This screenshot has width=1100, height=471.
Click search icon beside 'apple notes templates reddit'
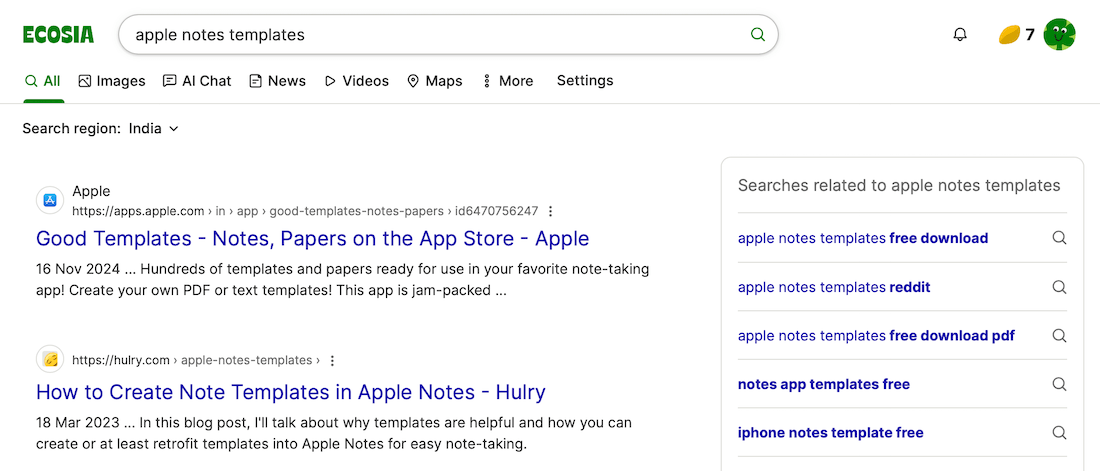pos(1059,287)
